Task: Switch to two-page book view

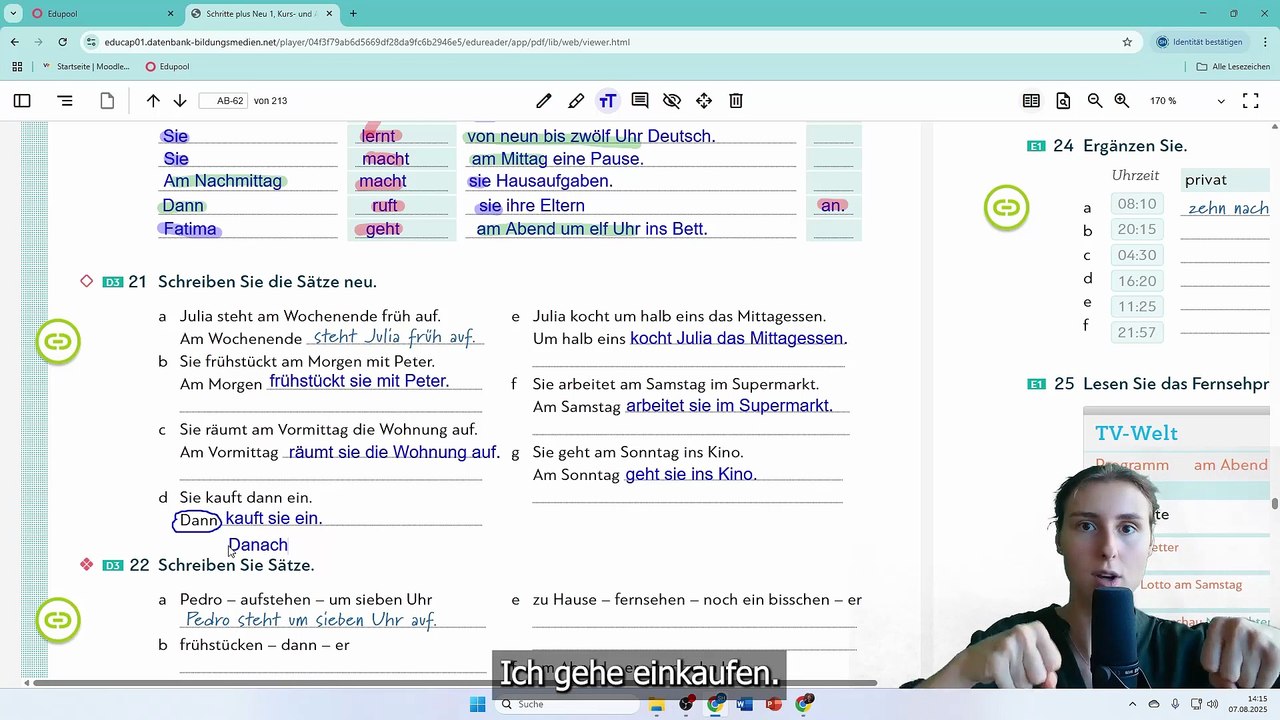Action: [x=1031, y=101]
